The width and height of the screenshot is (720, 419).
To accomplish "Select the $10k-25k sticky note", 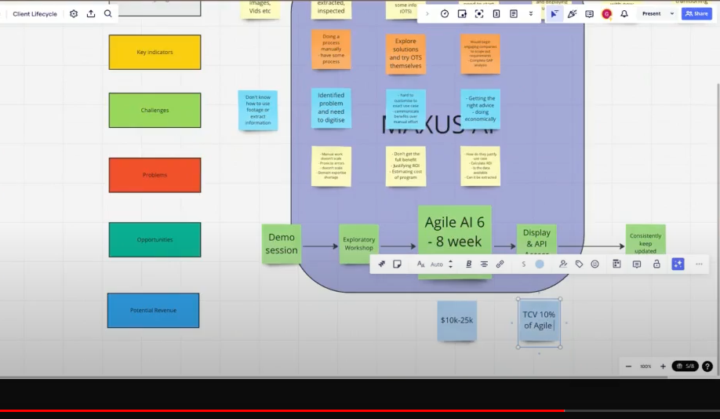I will (x=457, y=321).
